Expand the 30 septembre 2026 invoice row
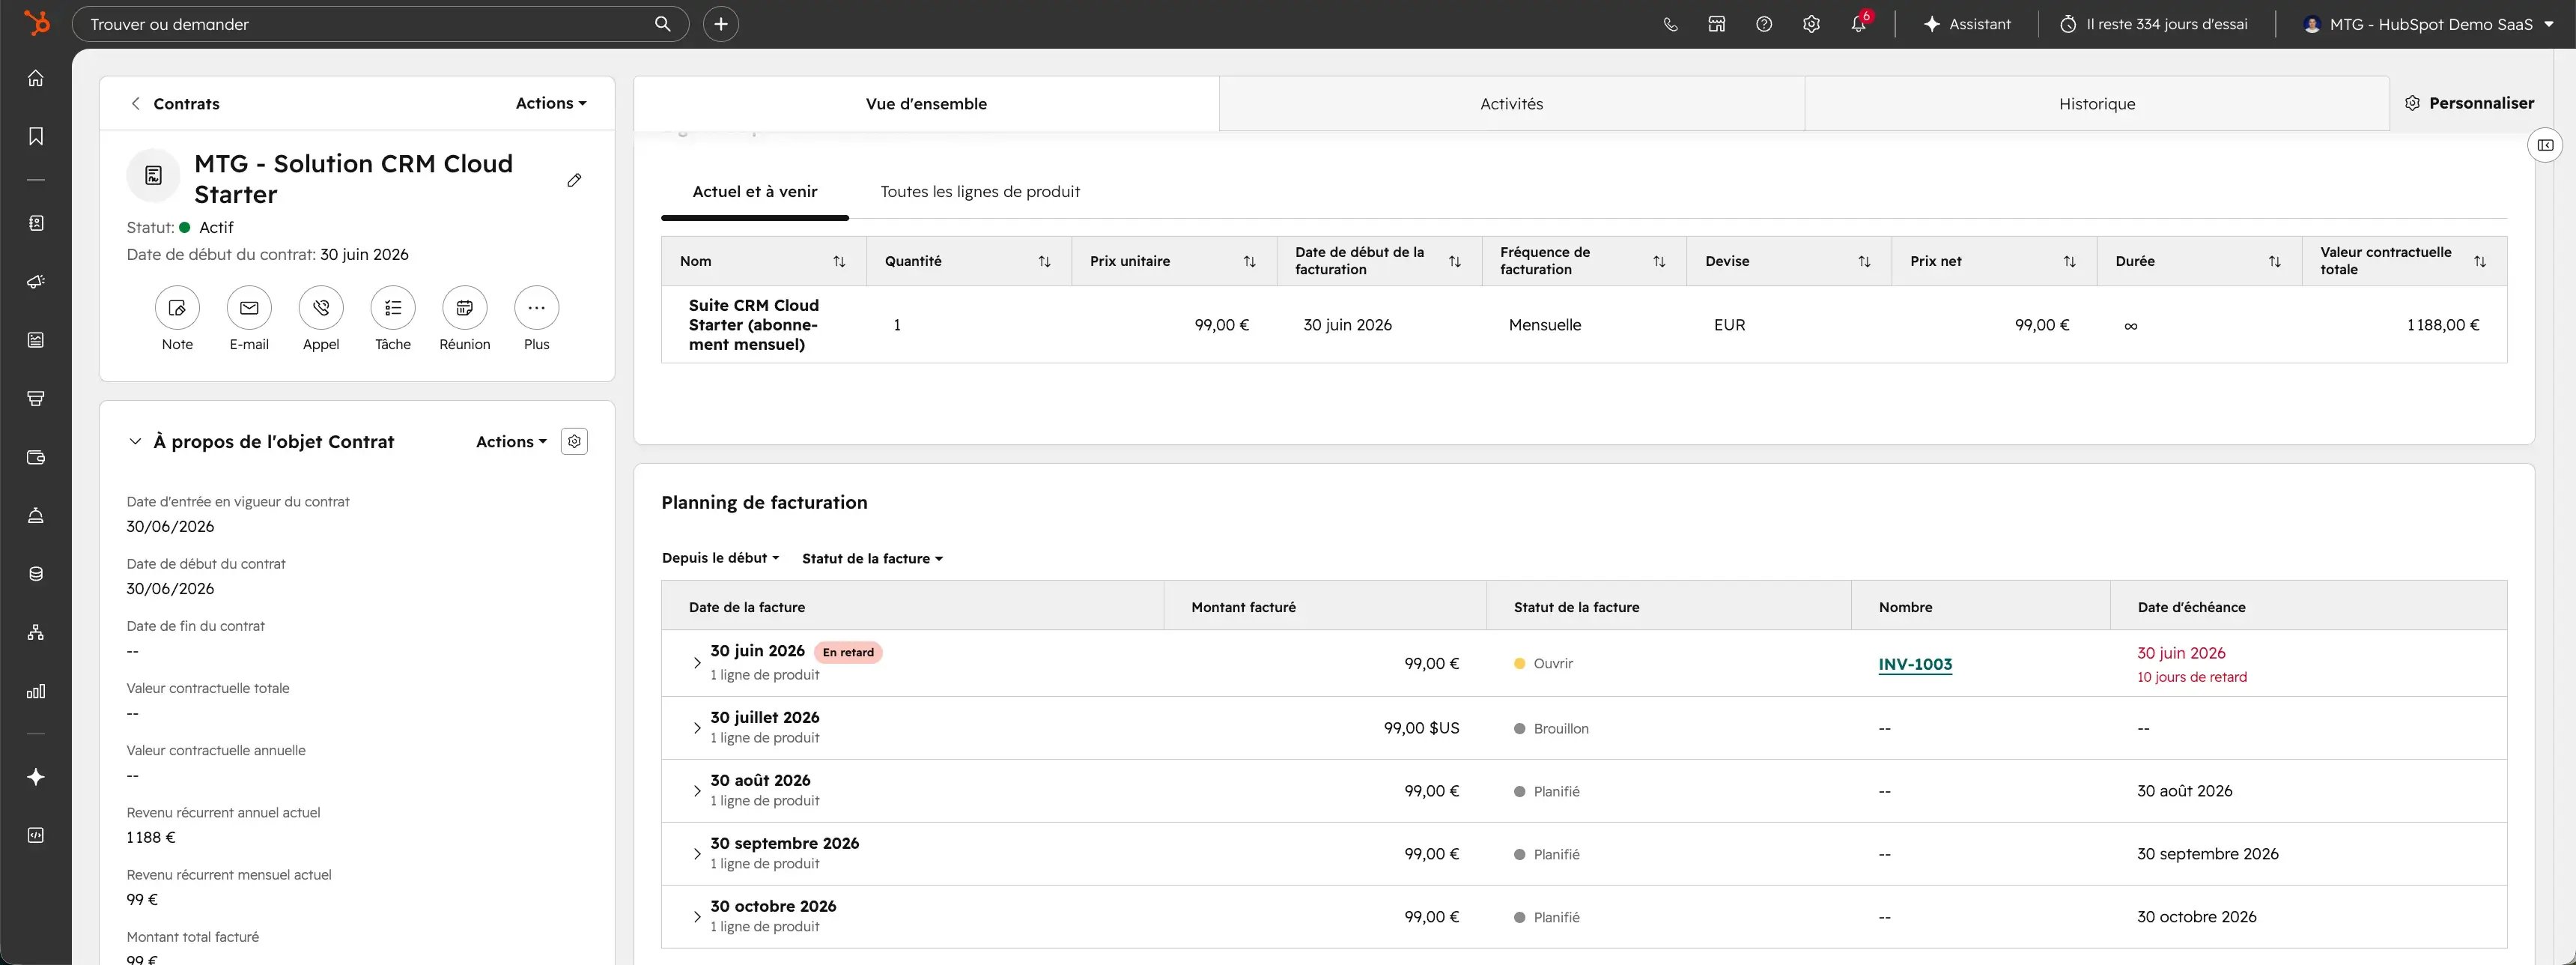 coord(697,854)
